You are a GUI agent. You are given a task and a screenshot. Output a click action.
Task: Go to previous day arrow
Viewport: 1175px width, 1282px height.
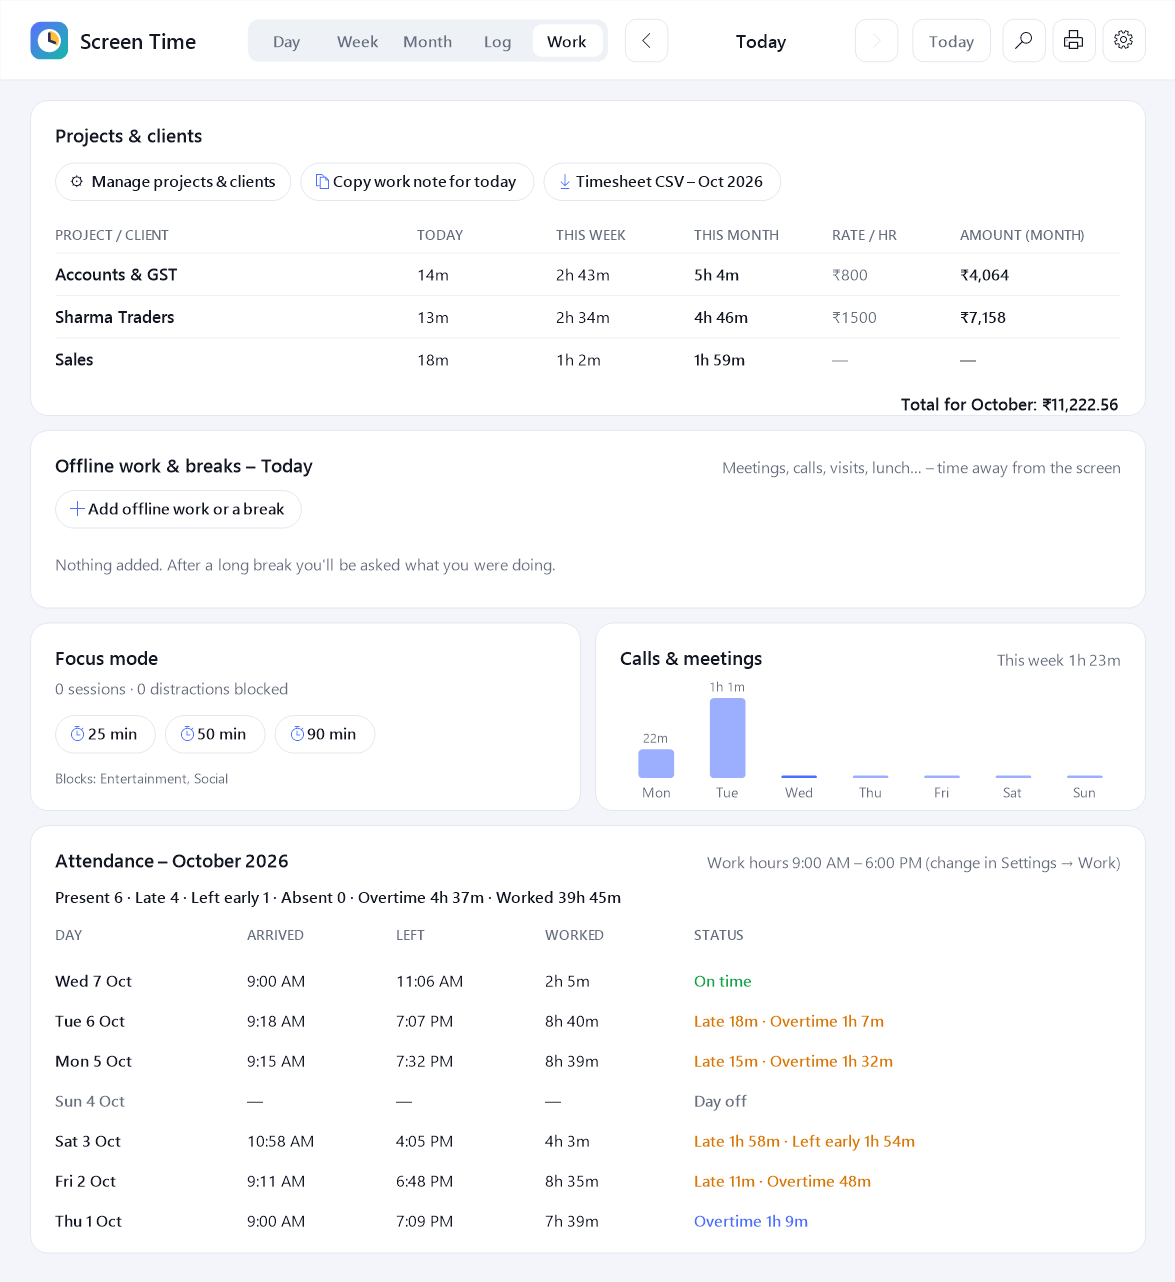click(x=646, y=41)
